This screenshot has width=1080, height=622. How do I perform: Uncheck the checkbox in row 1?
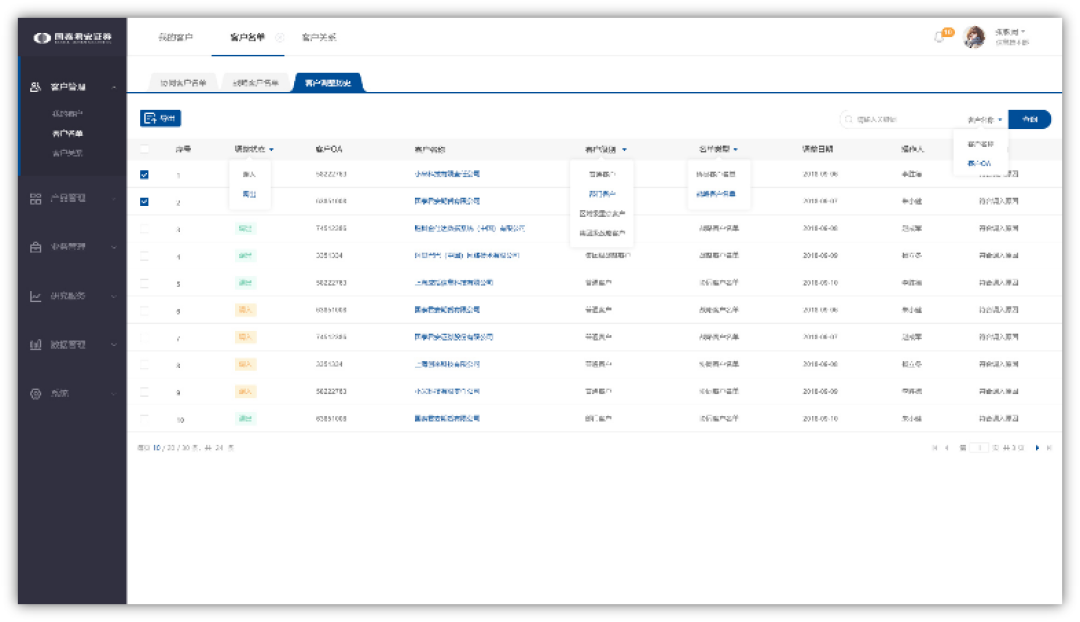144,174
